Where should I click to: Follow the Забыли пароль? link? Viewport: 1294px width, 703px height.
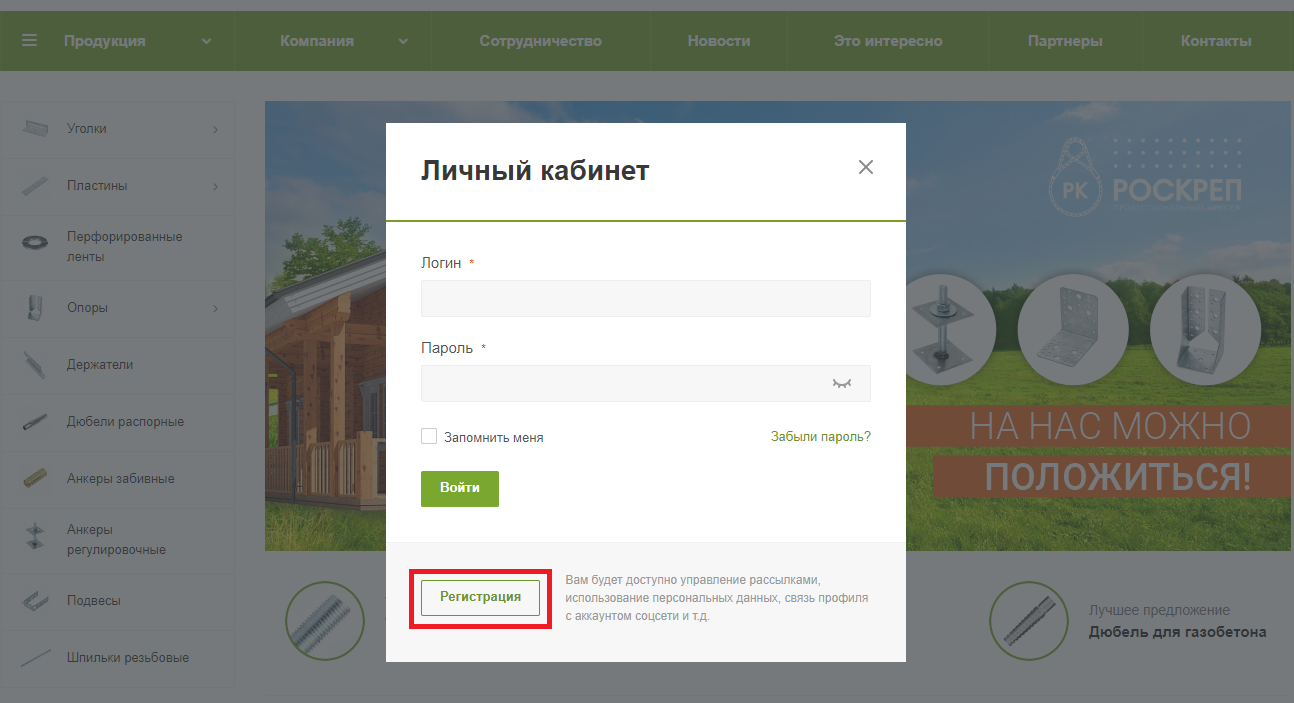pyautogui.click(x=820, y=436)
